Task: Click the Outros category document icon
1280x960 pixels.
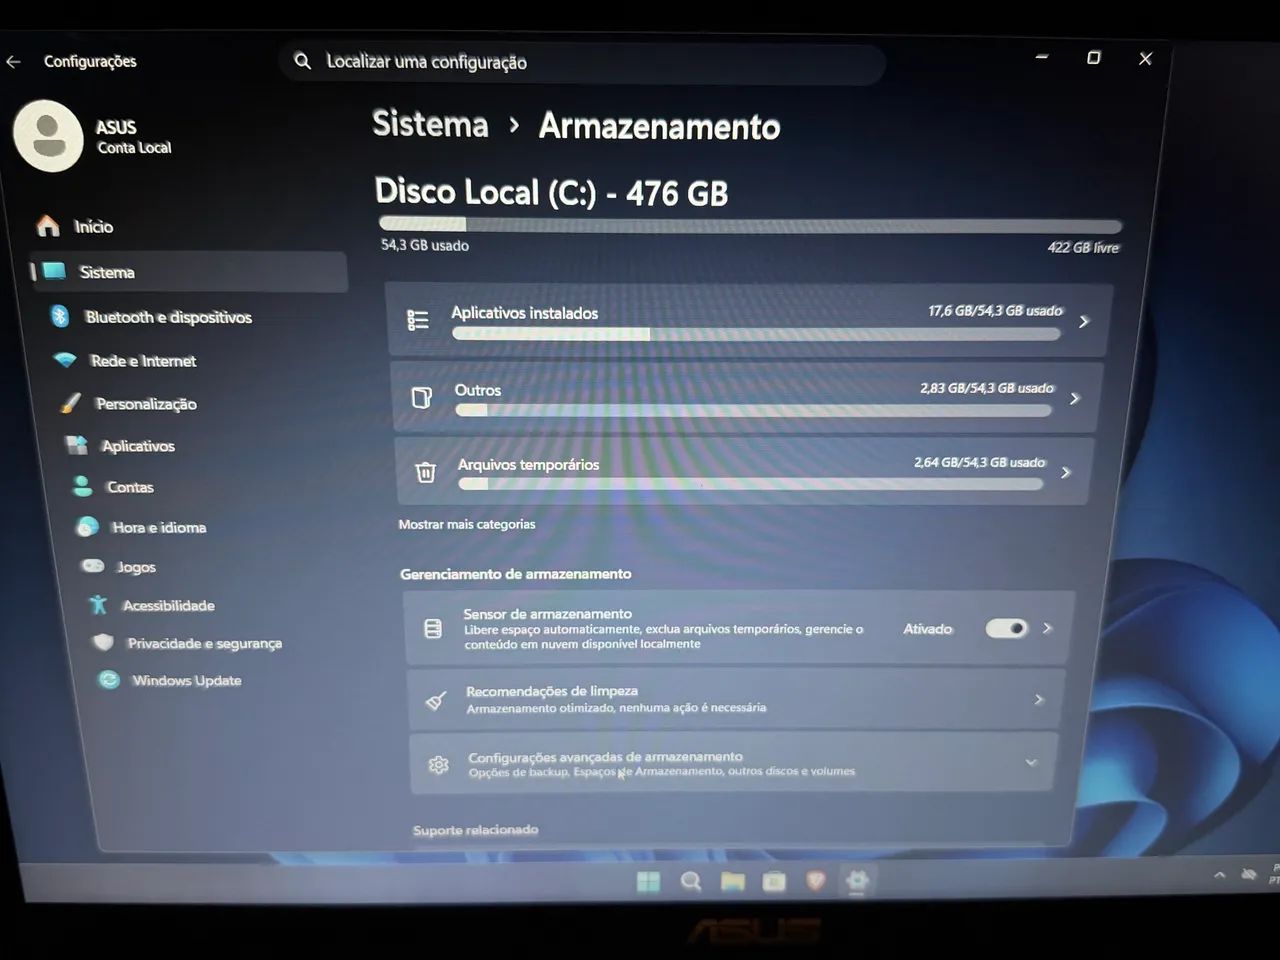Action: click(422, 398)
